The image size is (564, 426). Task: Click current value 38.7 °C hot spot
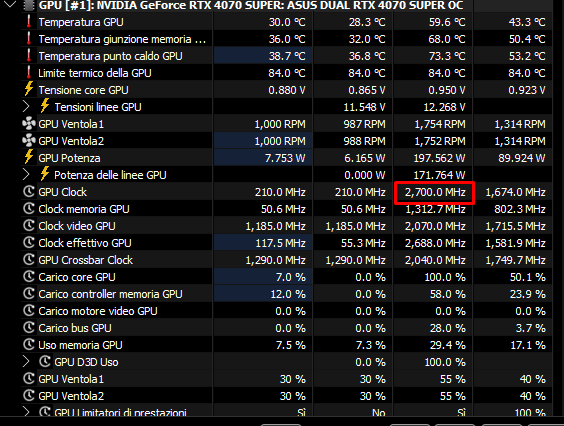(287, 56)
